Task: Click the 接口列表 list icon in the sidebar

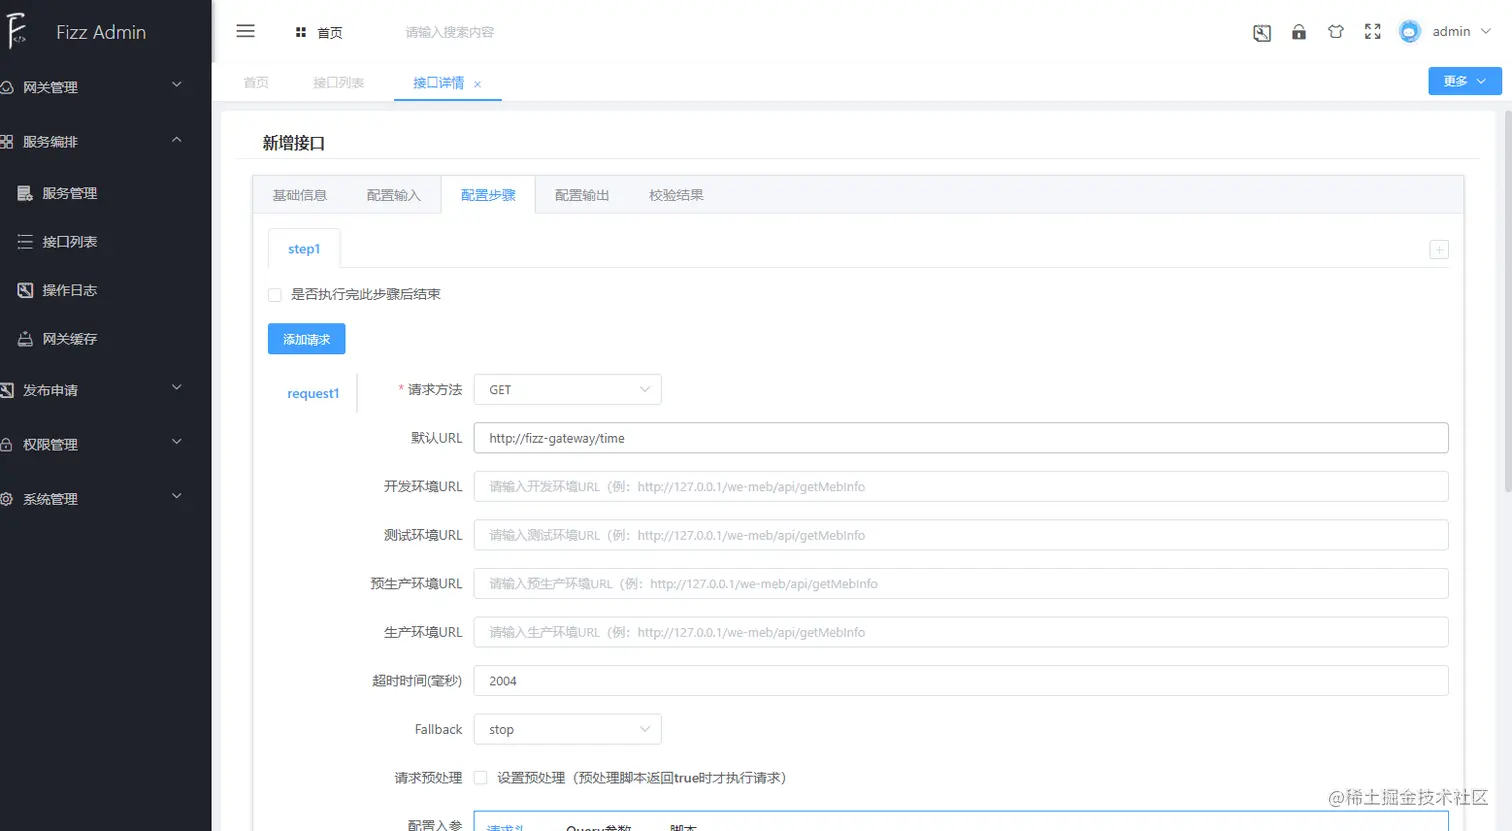Action: point(25,242)
